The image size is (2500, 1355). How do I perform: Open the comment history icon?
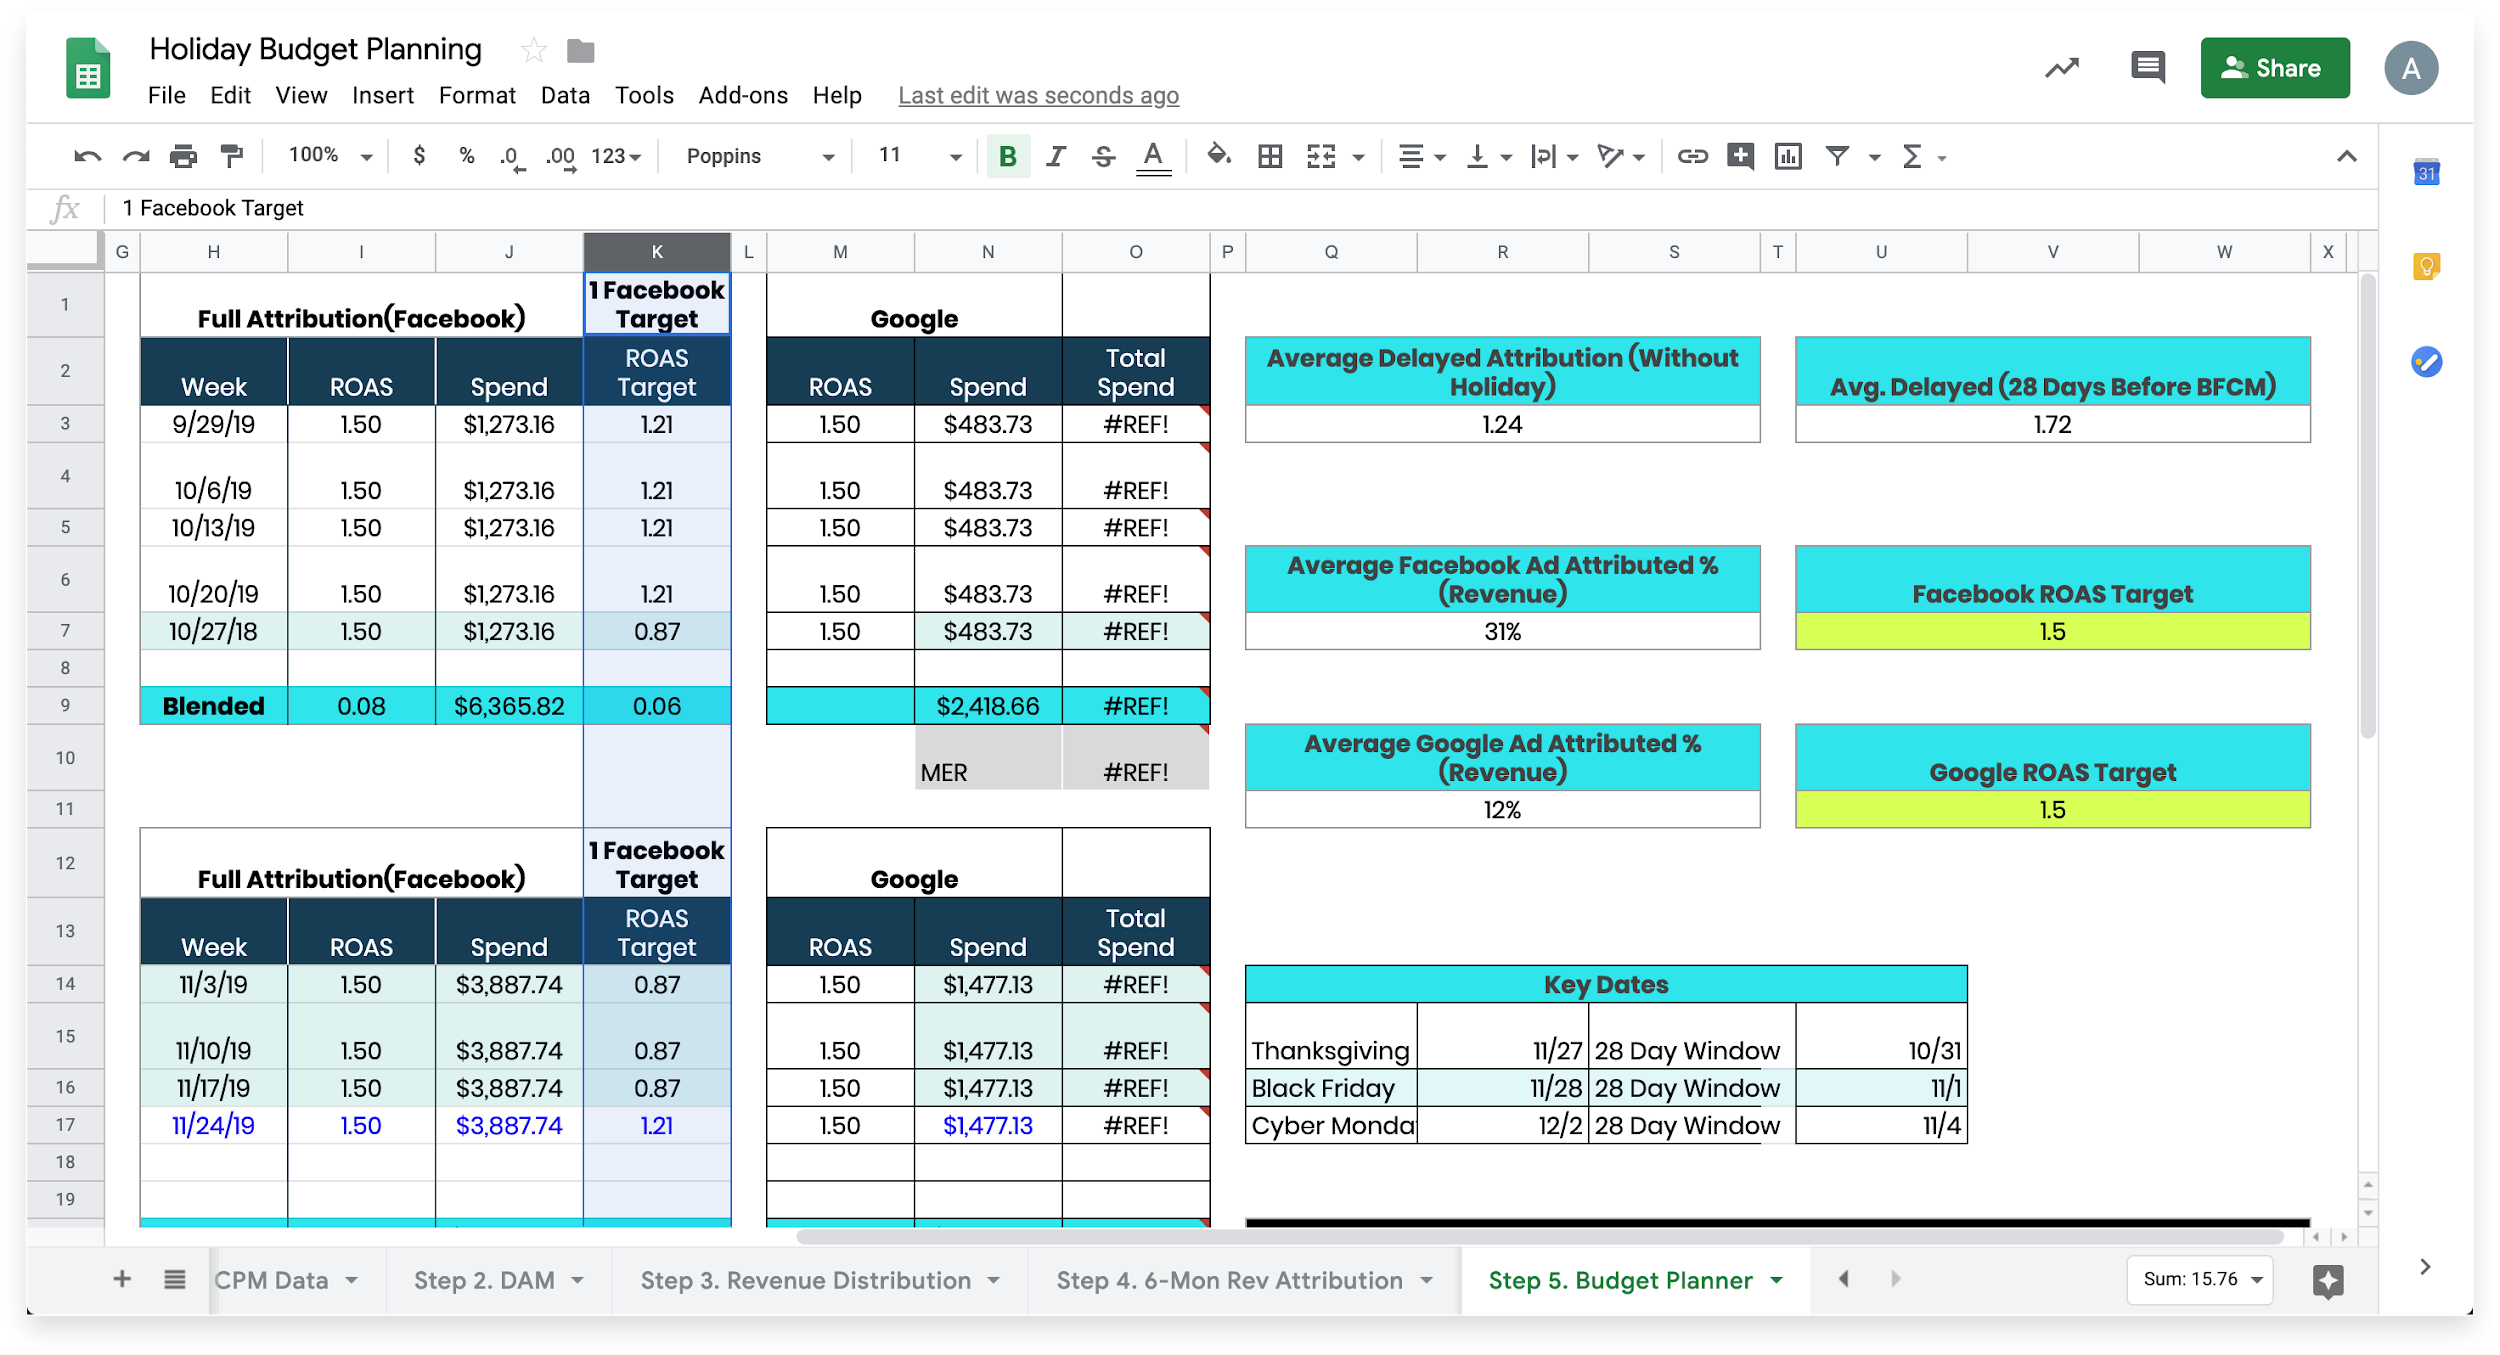coord(2147,68)
